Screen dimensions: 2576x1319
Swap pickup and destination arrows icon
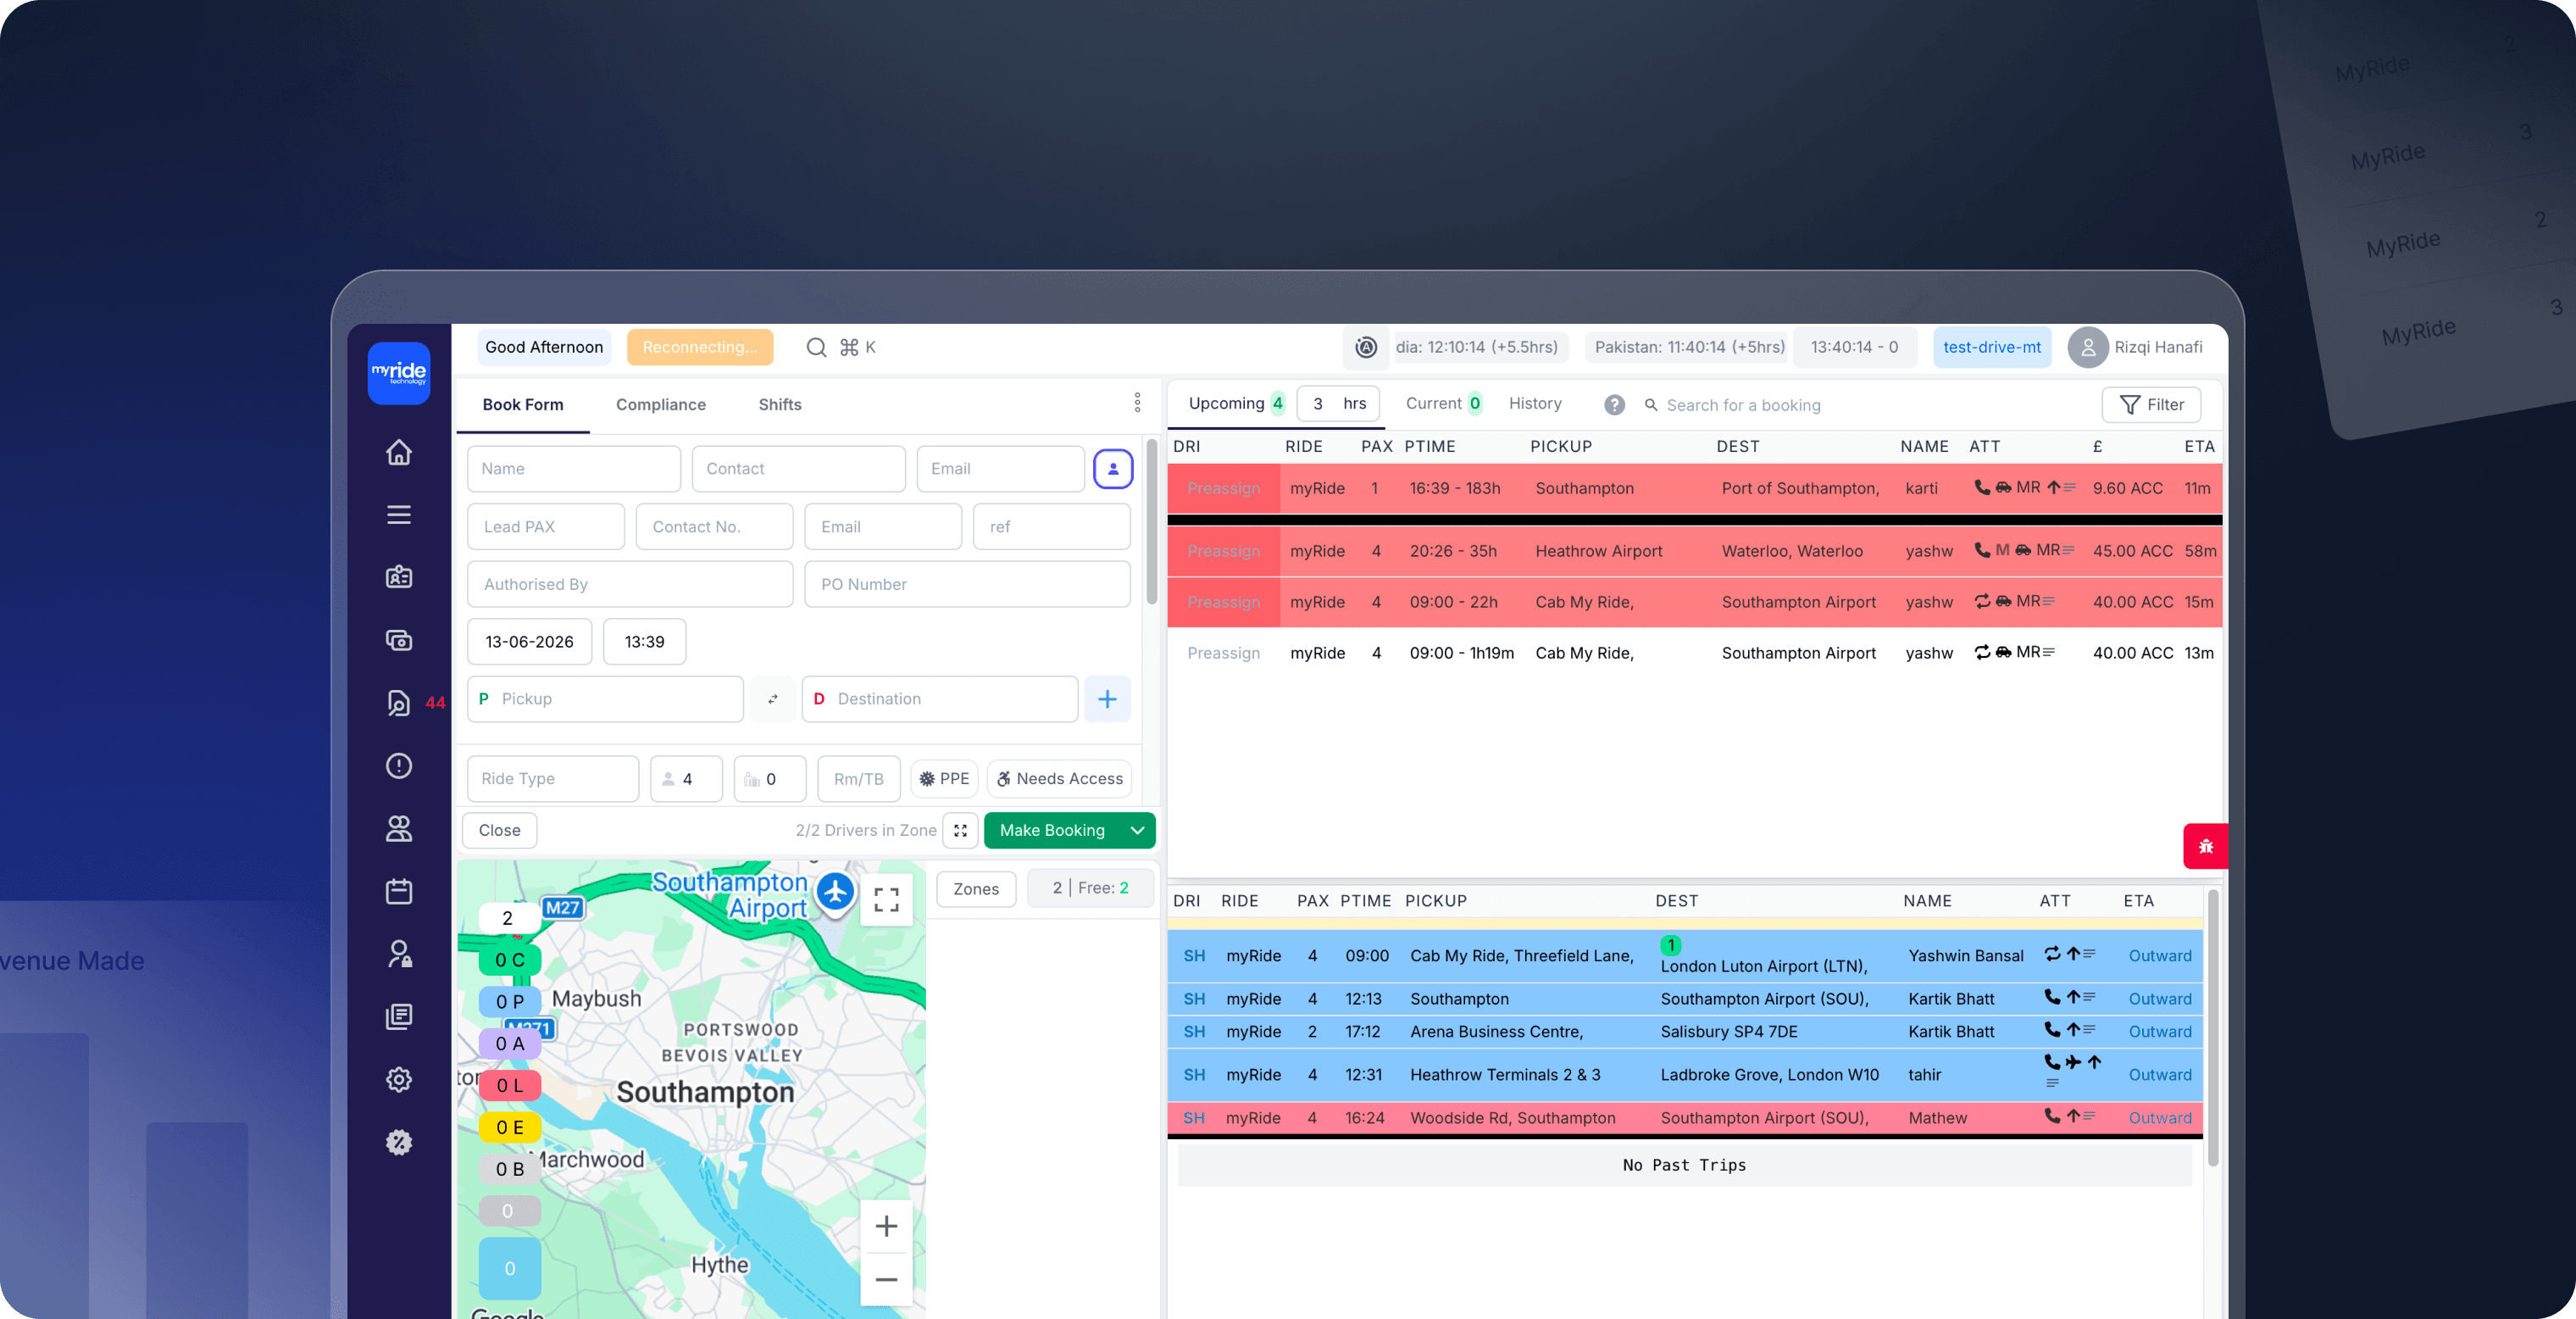click(773, 699)
